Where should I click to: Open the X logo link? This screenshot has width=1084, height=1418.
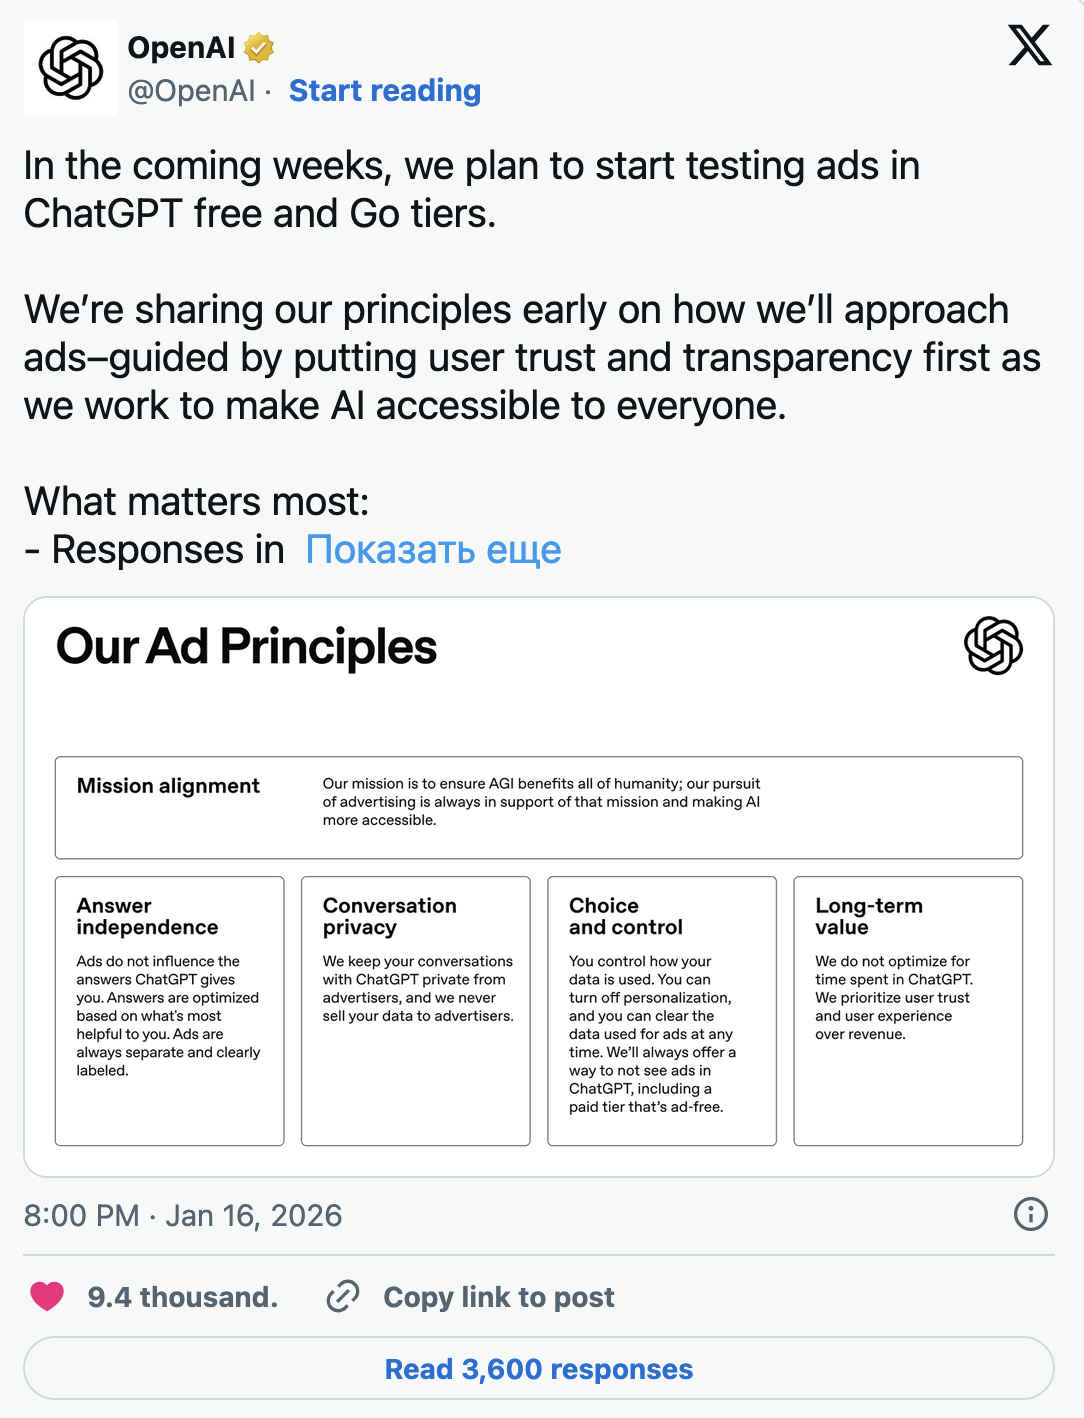[x=1030, y=46]
